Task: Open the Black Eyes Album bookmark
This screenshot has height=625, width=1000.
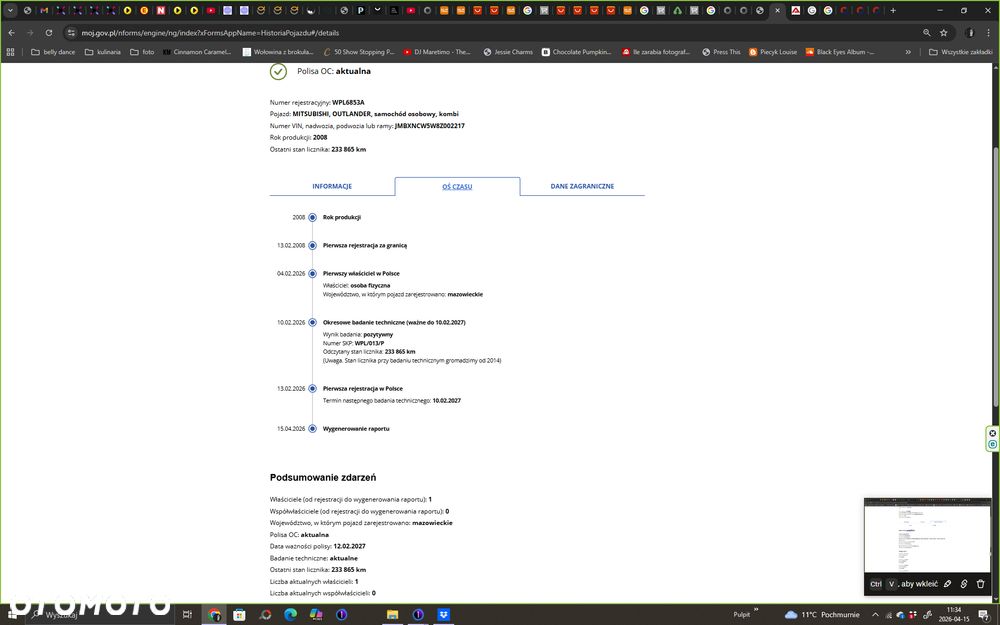Action: click(x=840, y=52)
